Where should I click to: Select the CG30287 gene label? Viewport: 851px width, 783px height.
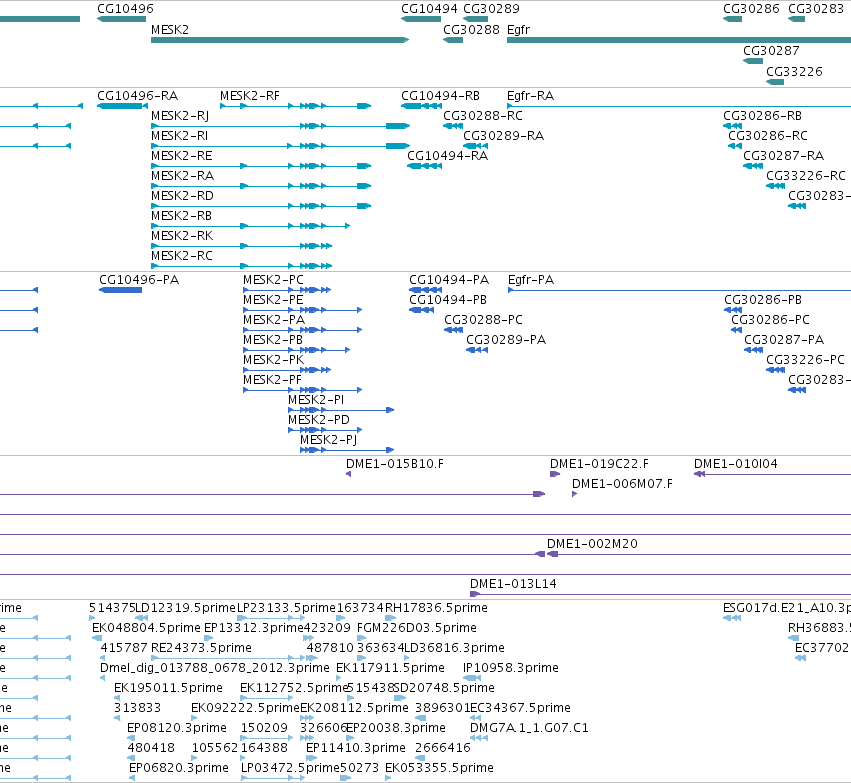tap(771, 51)
